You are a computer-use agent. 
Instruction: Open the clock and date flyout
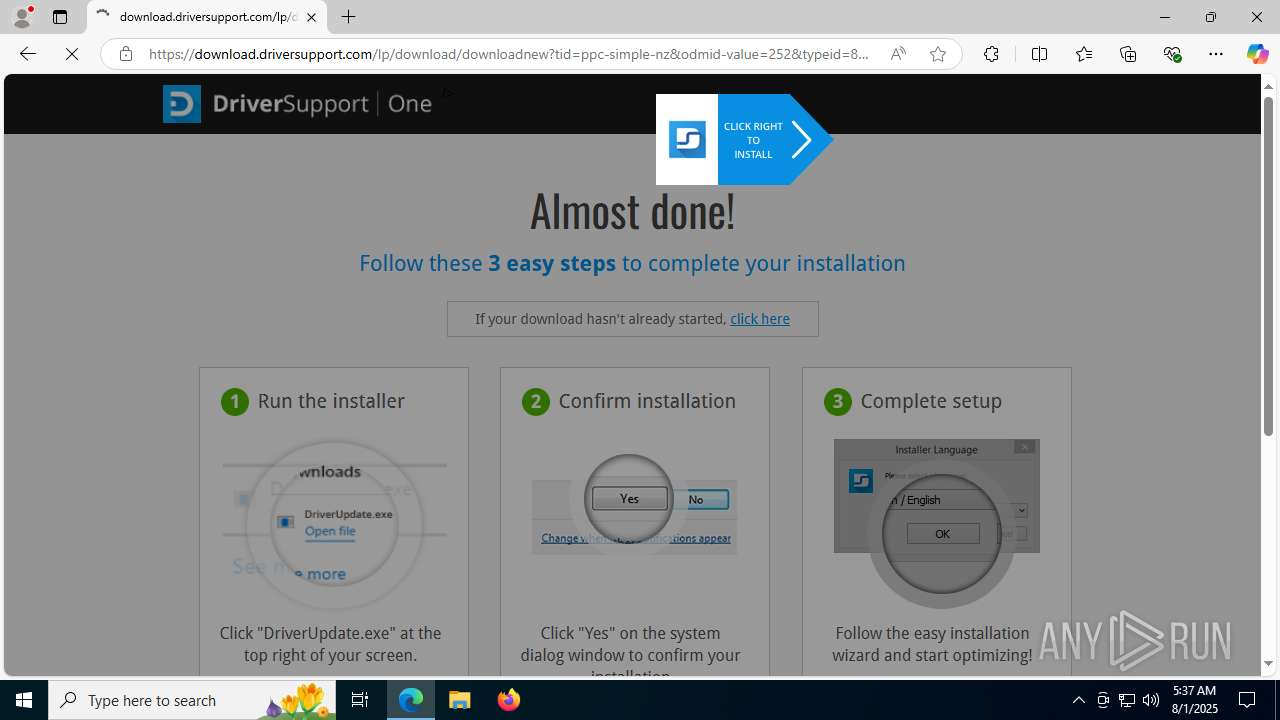click(x=1194, y=700)
